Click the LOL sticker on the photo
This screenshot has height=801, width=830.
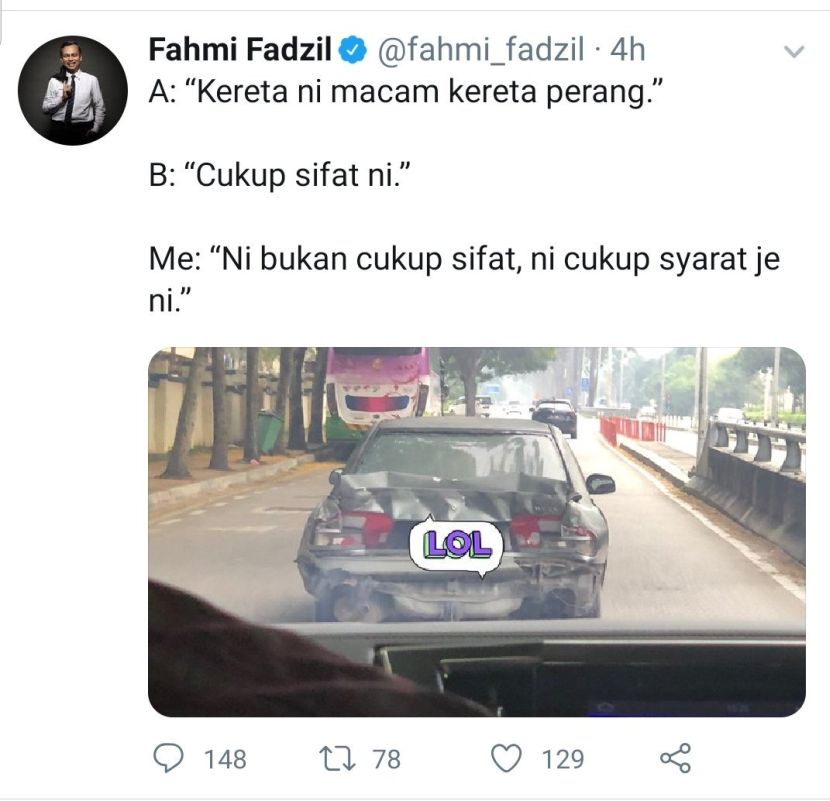456,546
